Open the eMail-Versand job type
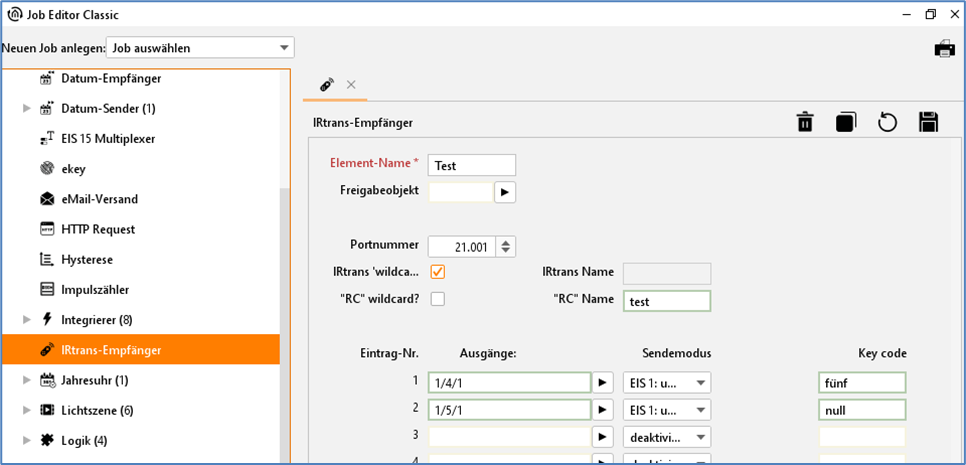Image resolution: width=966 pixels, height=465 pixels. [99, 199]
